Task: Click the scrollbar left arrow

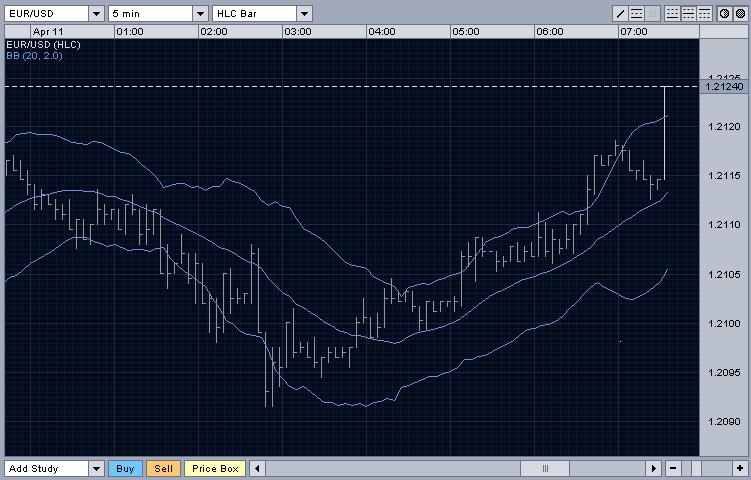Action: point(257,468)
